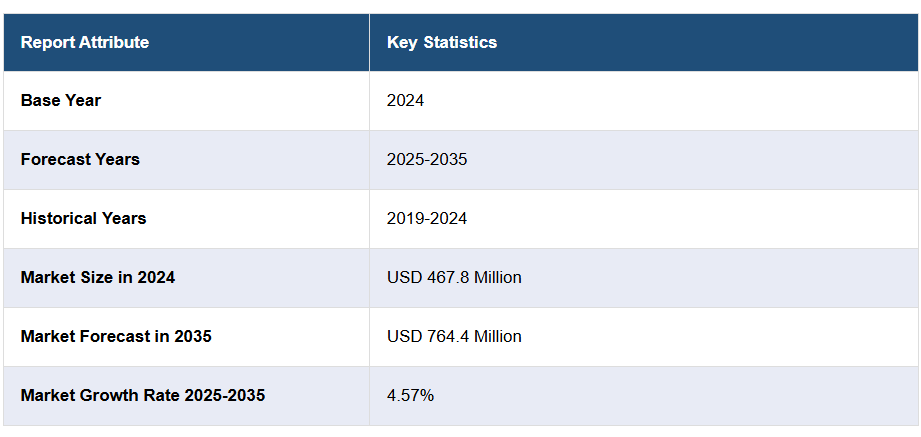Select the Base Year row label
Screen dimensions: 921x437
pyautogui.click(x=61, y=100)
